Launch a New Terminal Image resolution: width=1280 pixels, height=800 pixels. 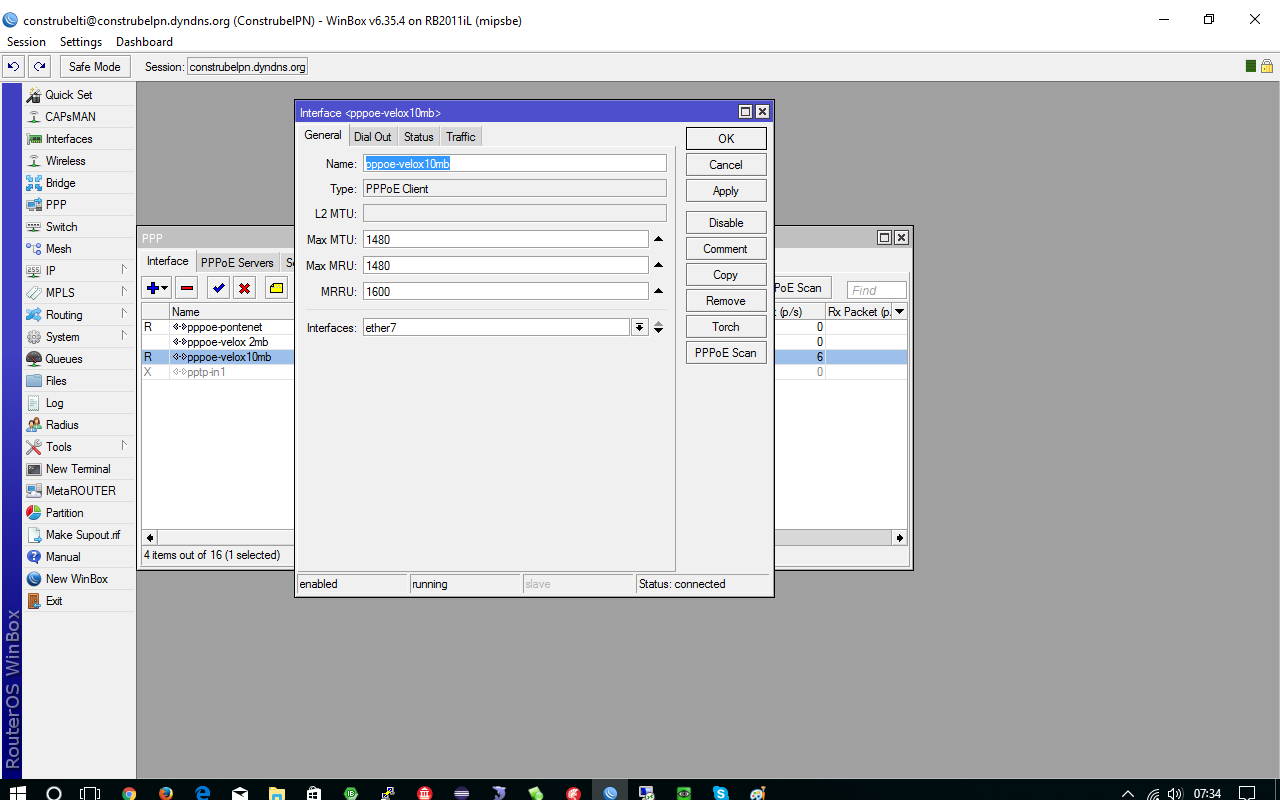pos(78,469)
